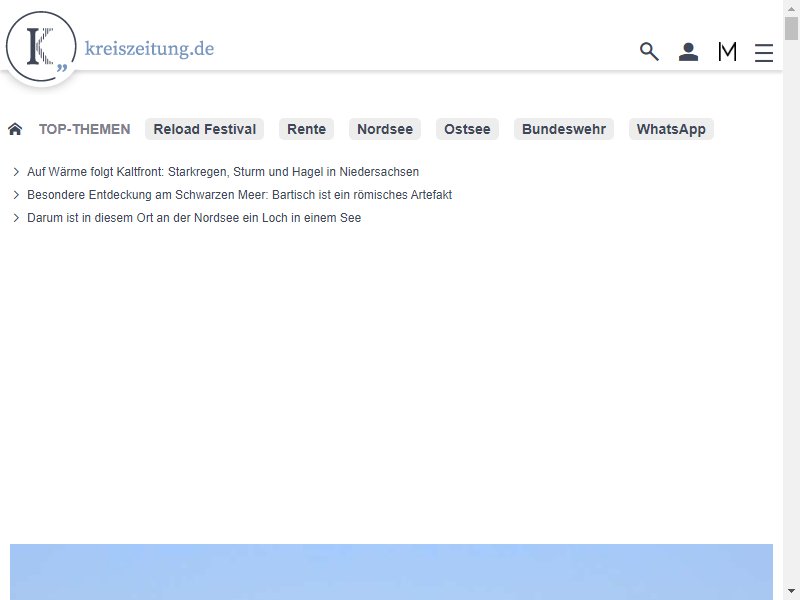Click the vertical scrollbar thumb
Screen dimensions: 800x600
pos(791,28)
